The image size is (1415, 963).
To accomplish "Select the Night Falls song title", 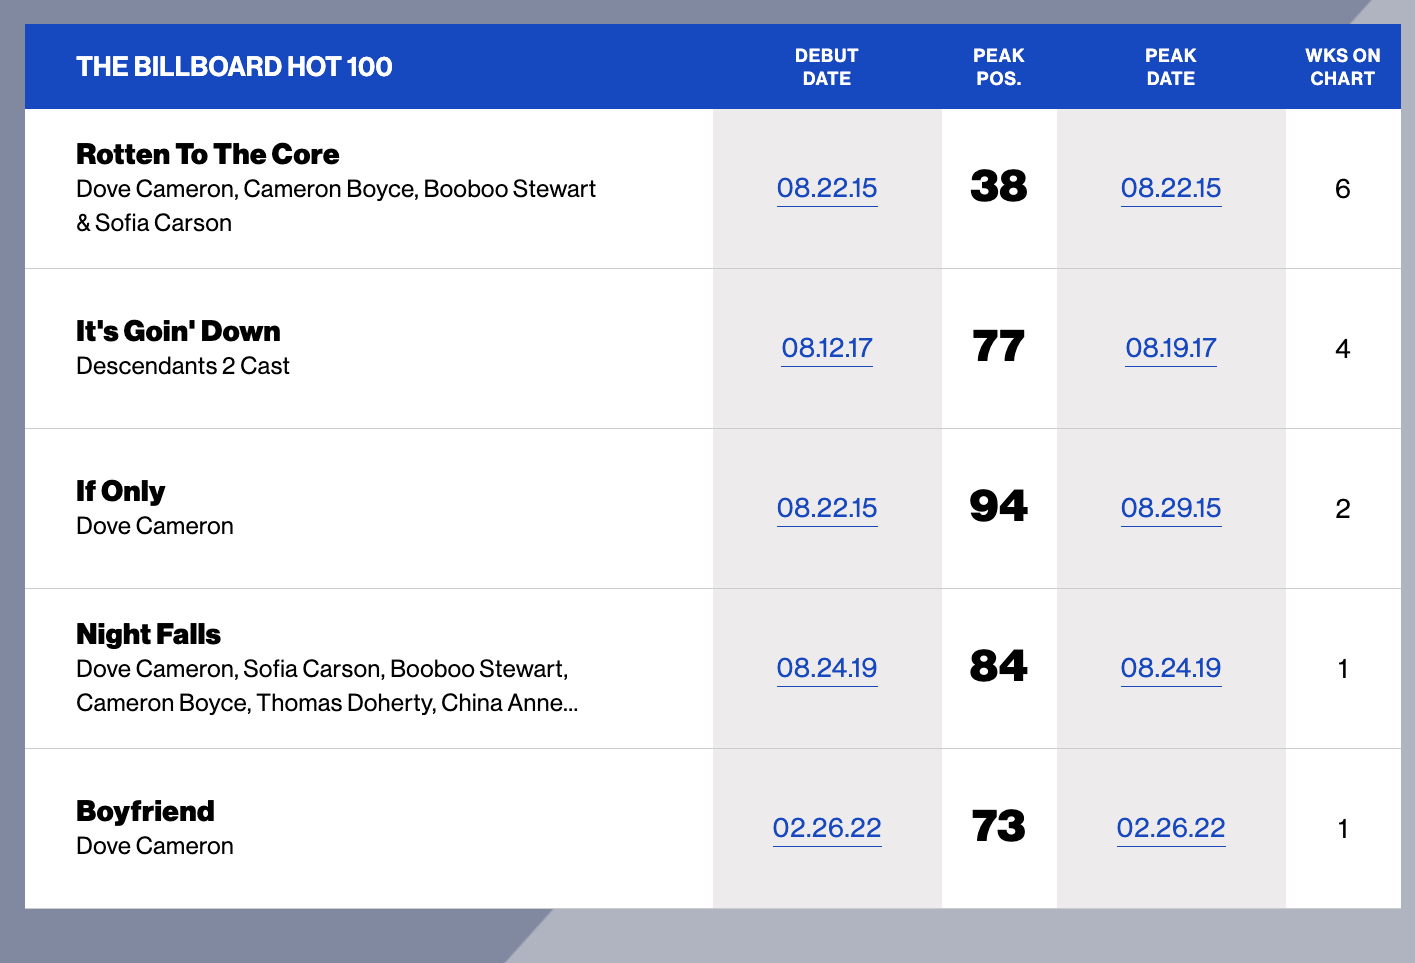I will click(x=148, y=634).
